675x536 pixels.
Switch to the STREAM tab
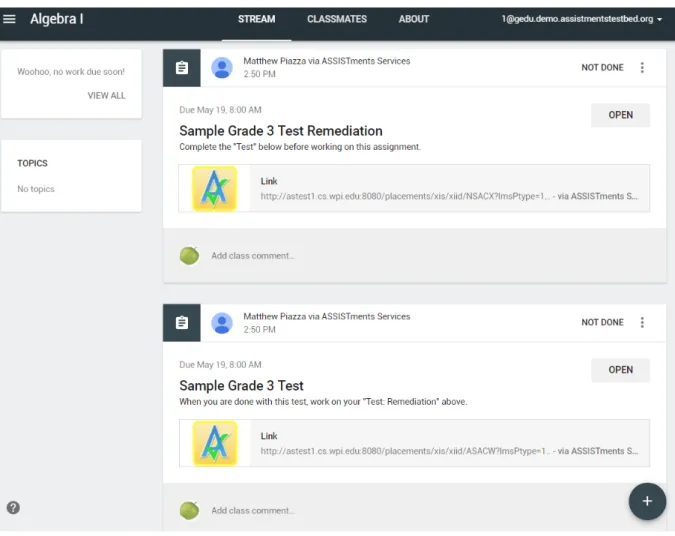pos(257,19)
